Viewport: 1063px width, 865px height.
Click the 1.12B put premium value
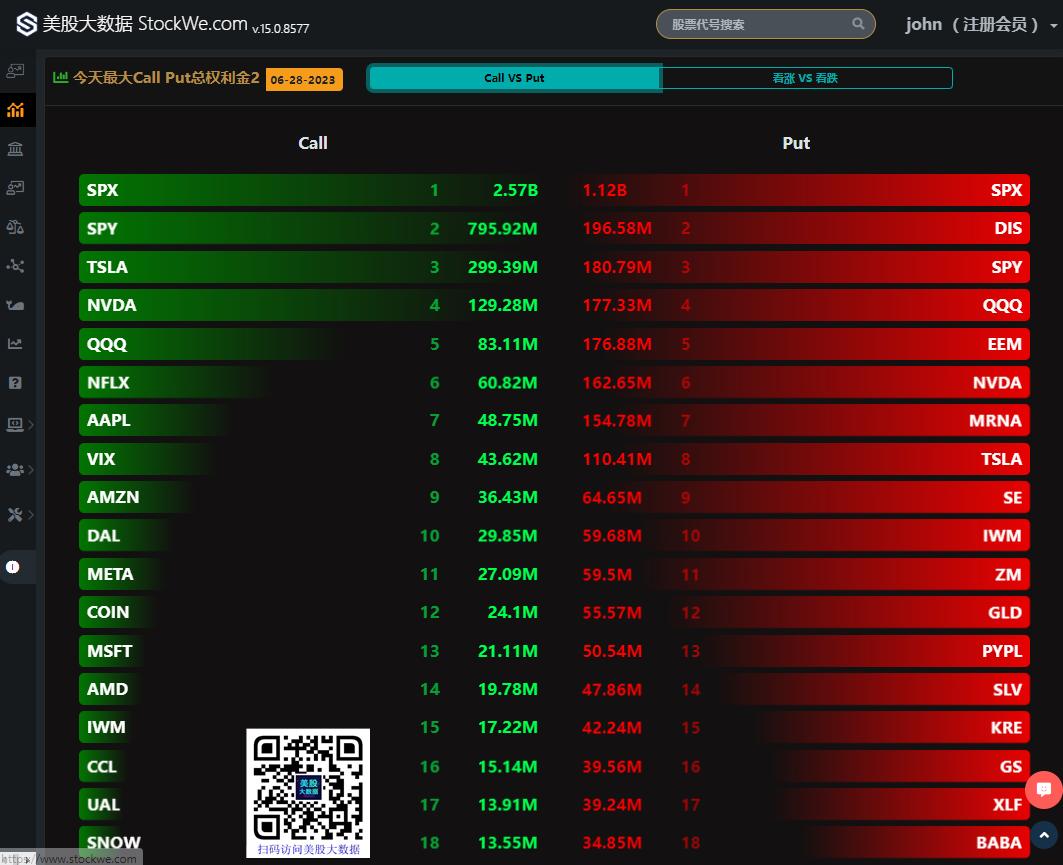coord(605,190)
